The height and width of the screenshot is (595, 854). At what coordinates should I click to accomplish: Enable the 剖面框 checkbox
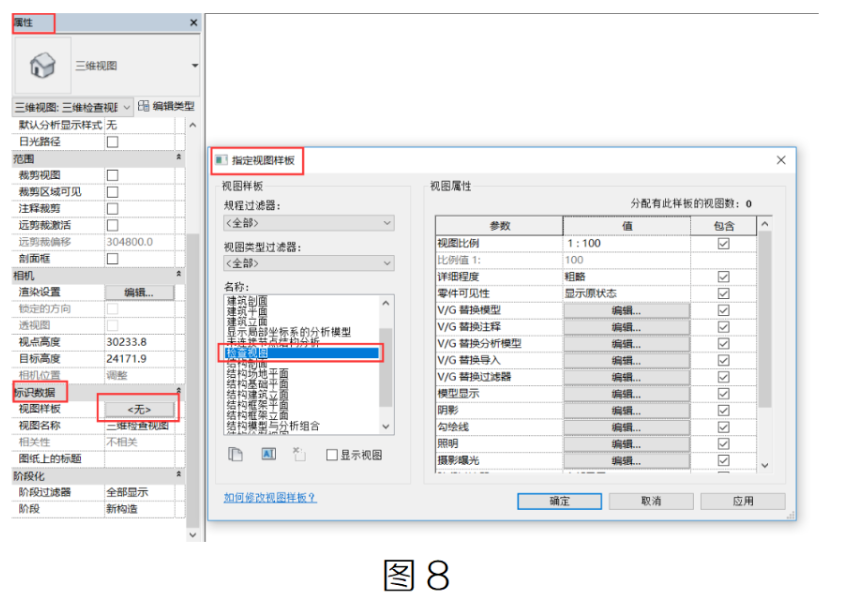coord(113,258)
